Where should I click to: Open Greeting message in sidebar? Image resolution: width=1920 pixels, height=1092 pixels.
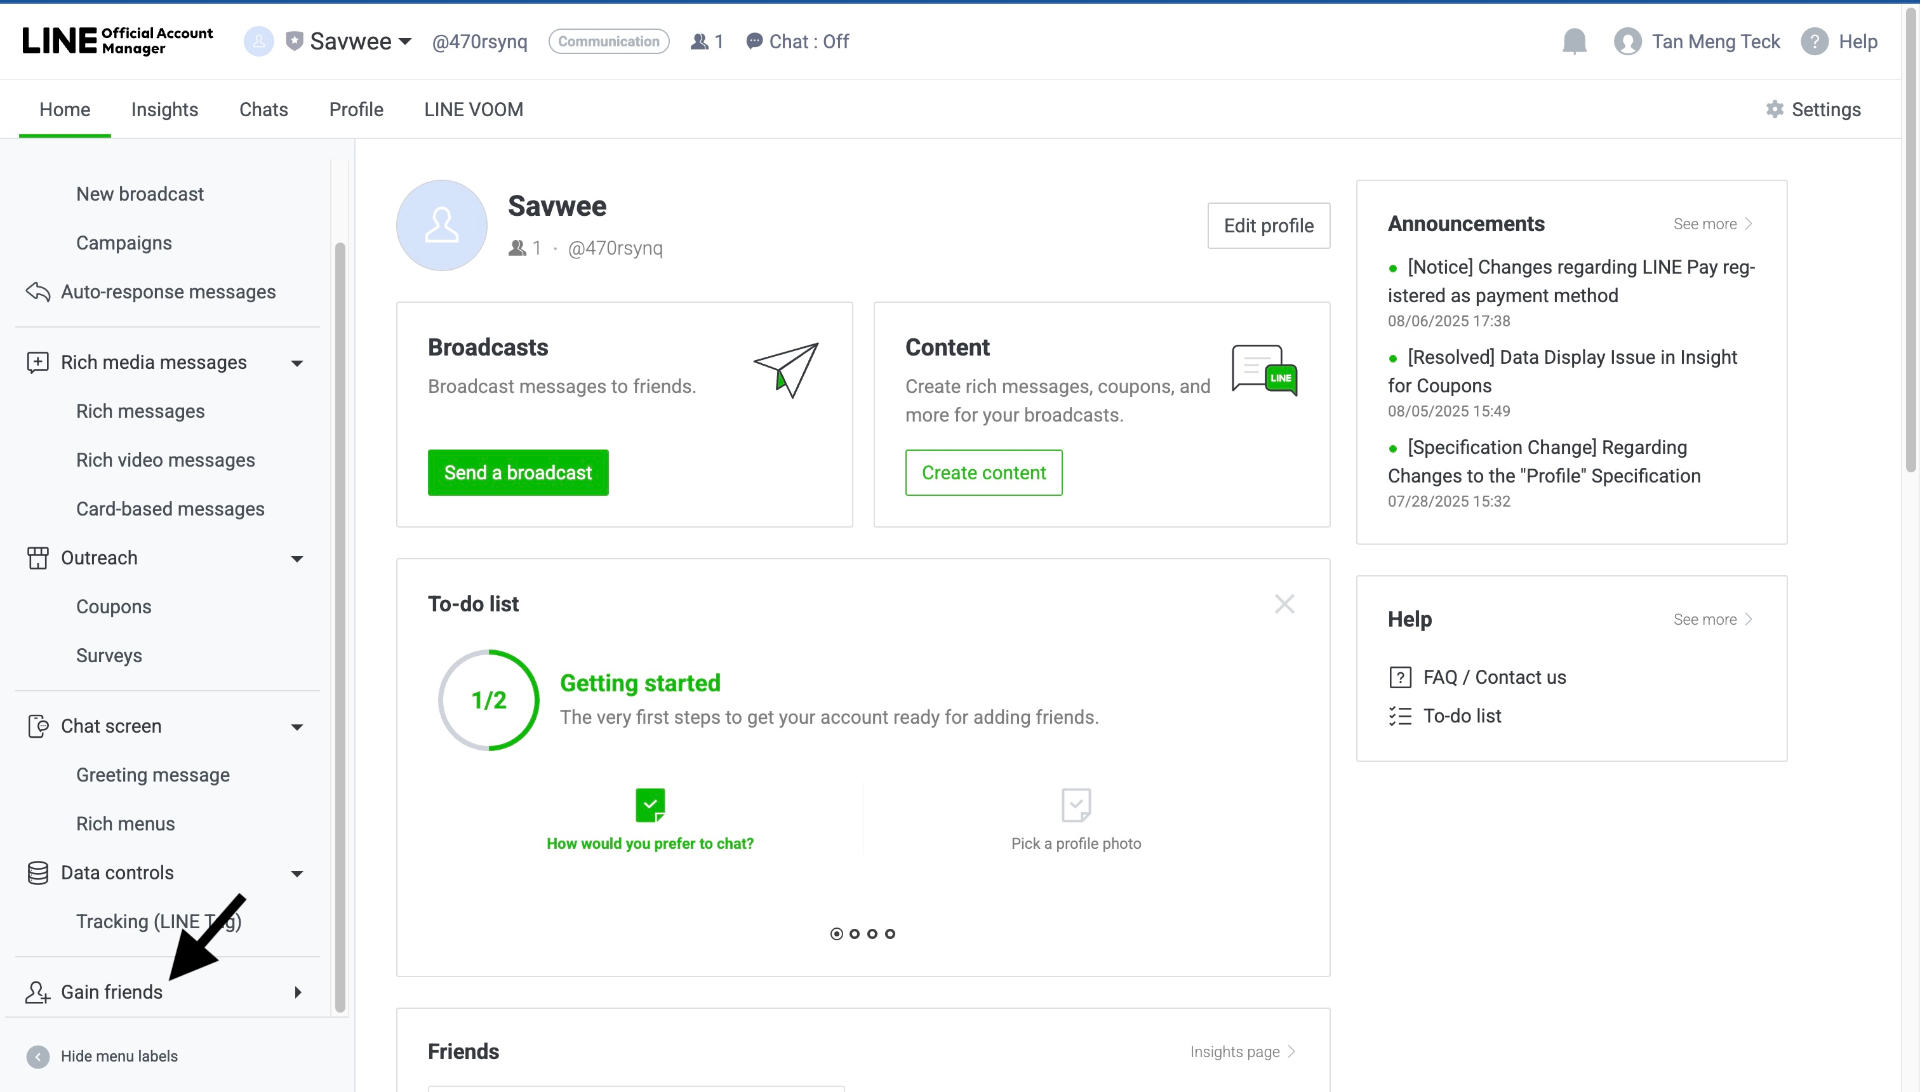[x=153, y=775]
